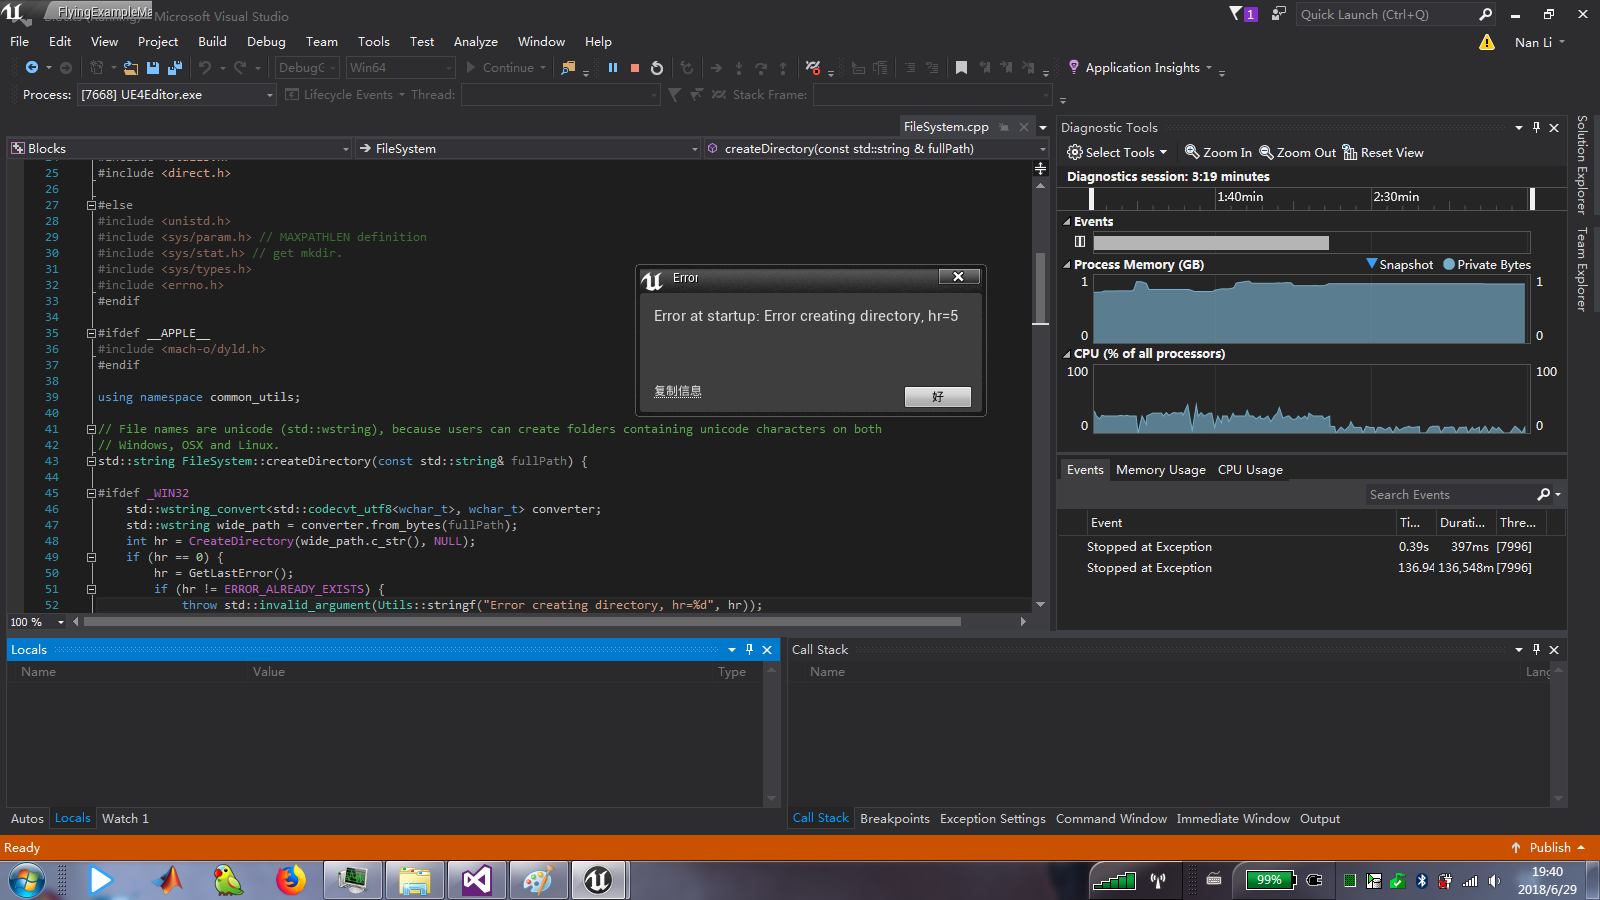Collapse createDirectory function at line 43

(91, 461)
